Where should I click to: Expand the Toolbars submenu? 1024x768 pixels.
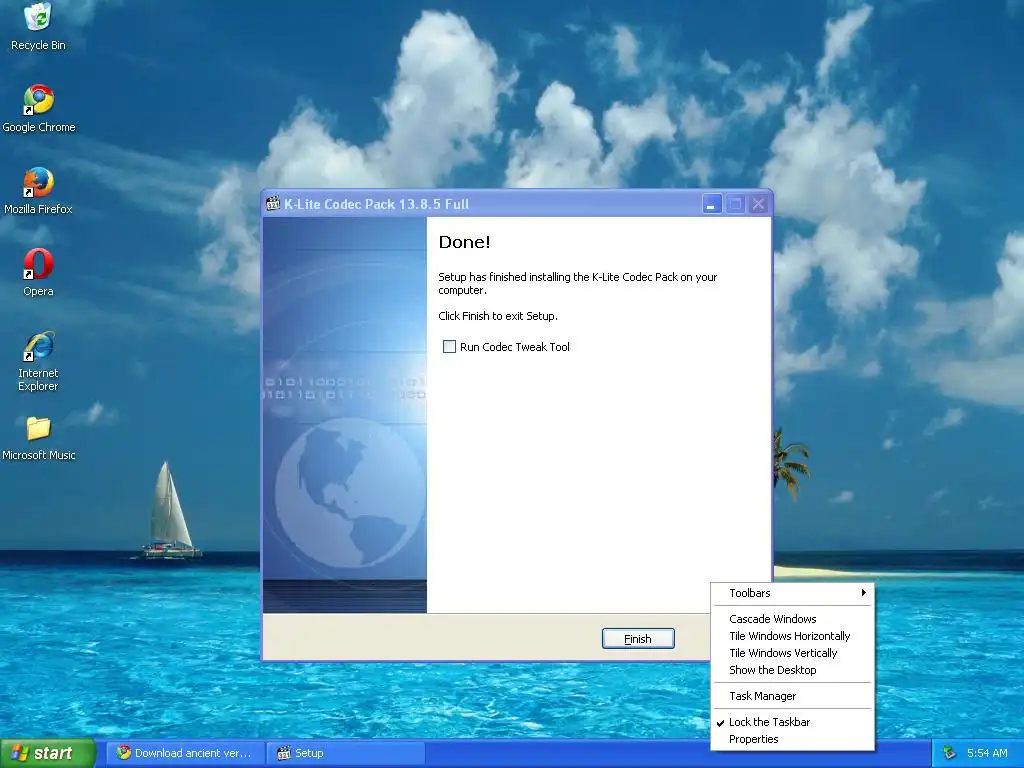click(792, 593)
